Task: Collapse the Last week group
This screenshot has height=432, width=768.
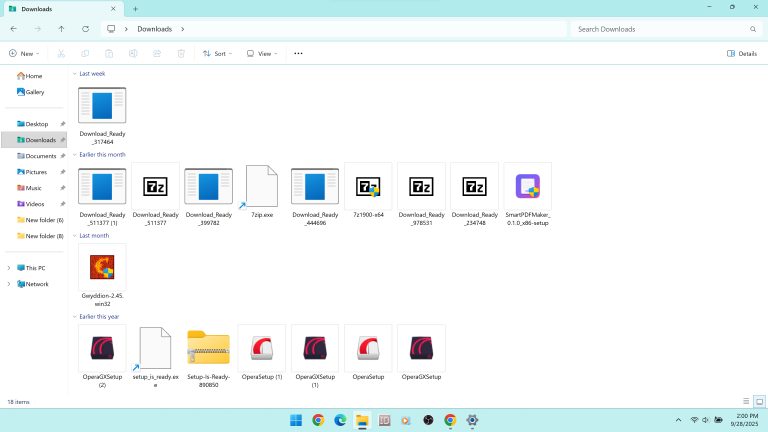Action: coord(75,74)
